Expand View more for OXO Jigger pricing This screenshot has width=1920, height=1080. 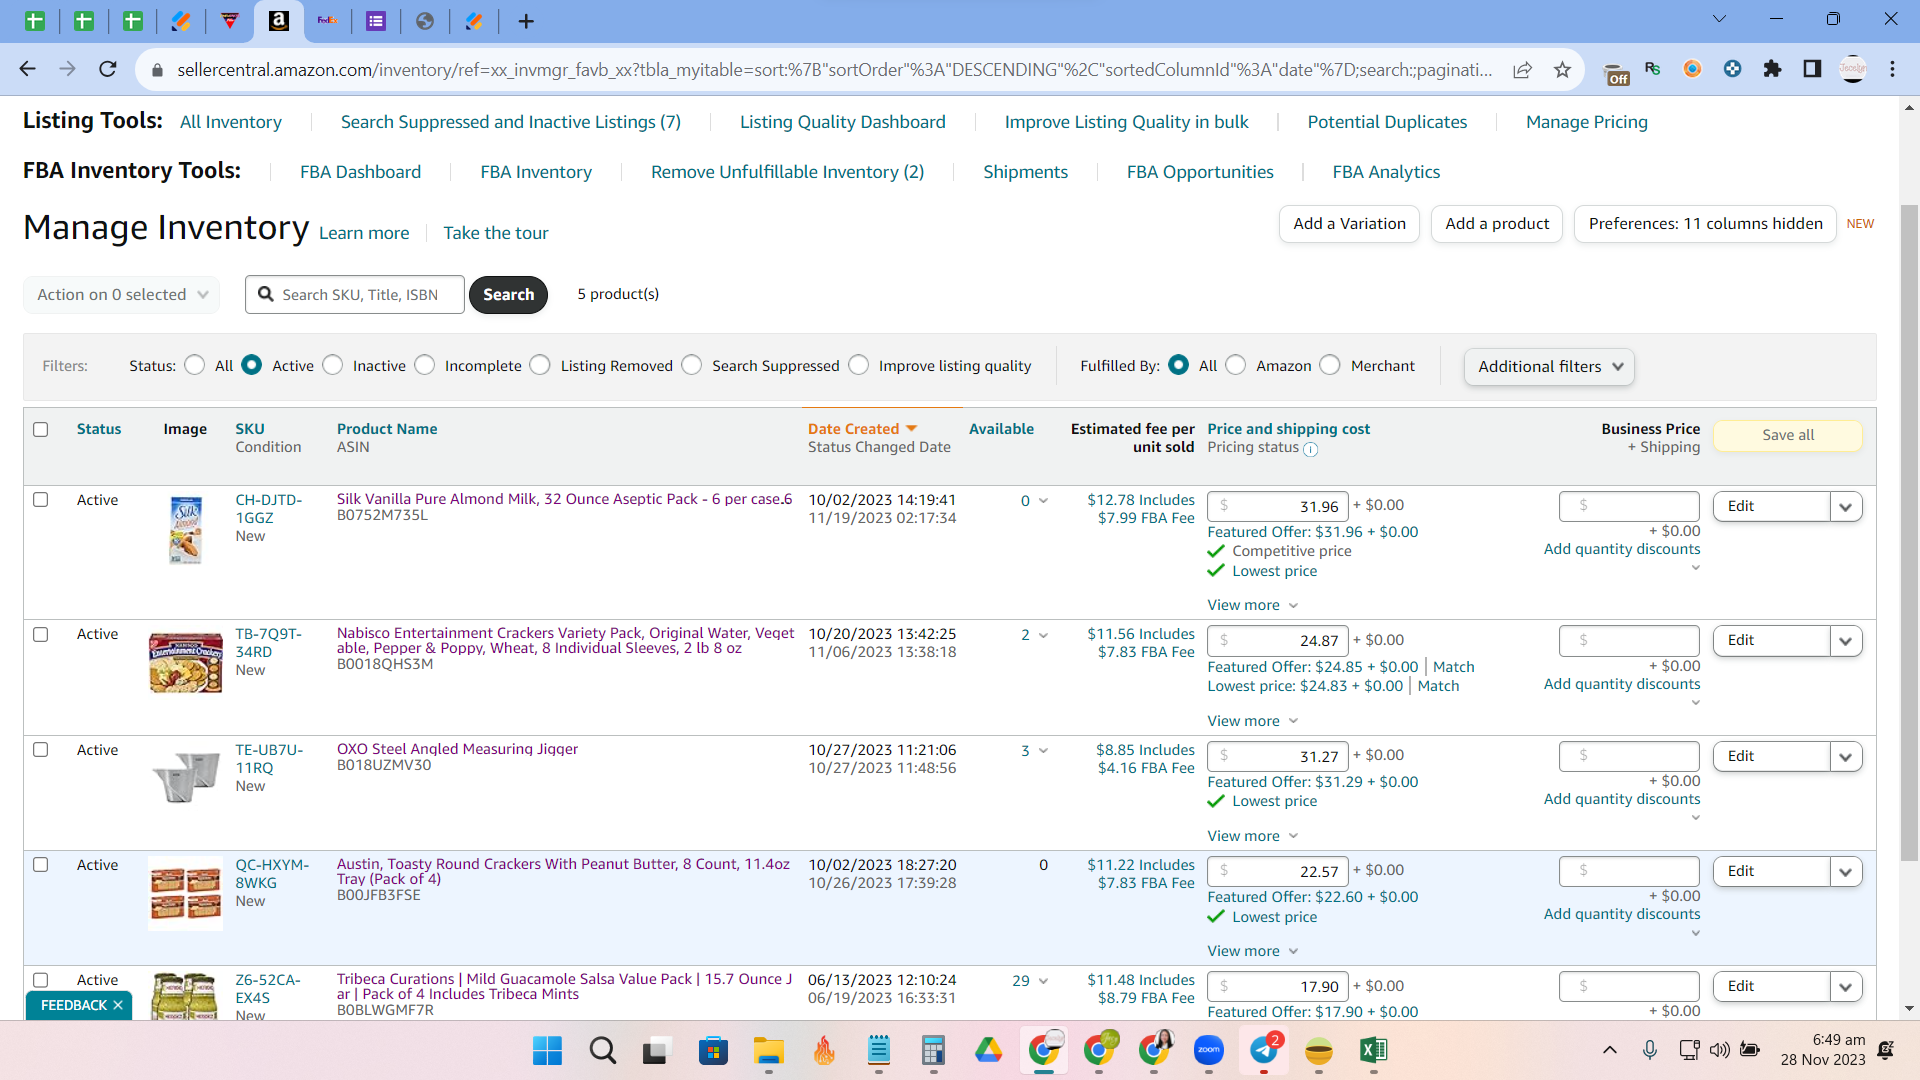pos(1252,836)
